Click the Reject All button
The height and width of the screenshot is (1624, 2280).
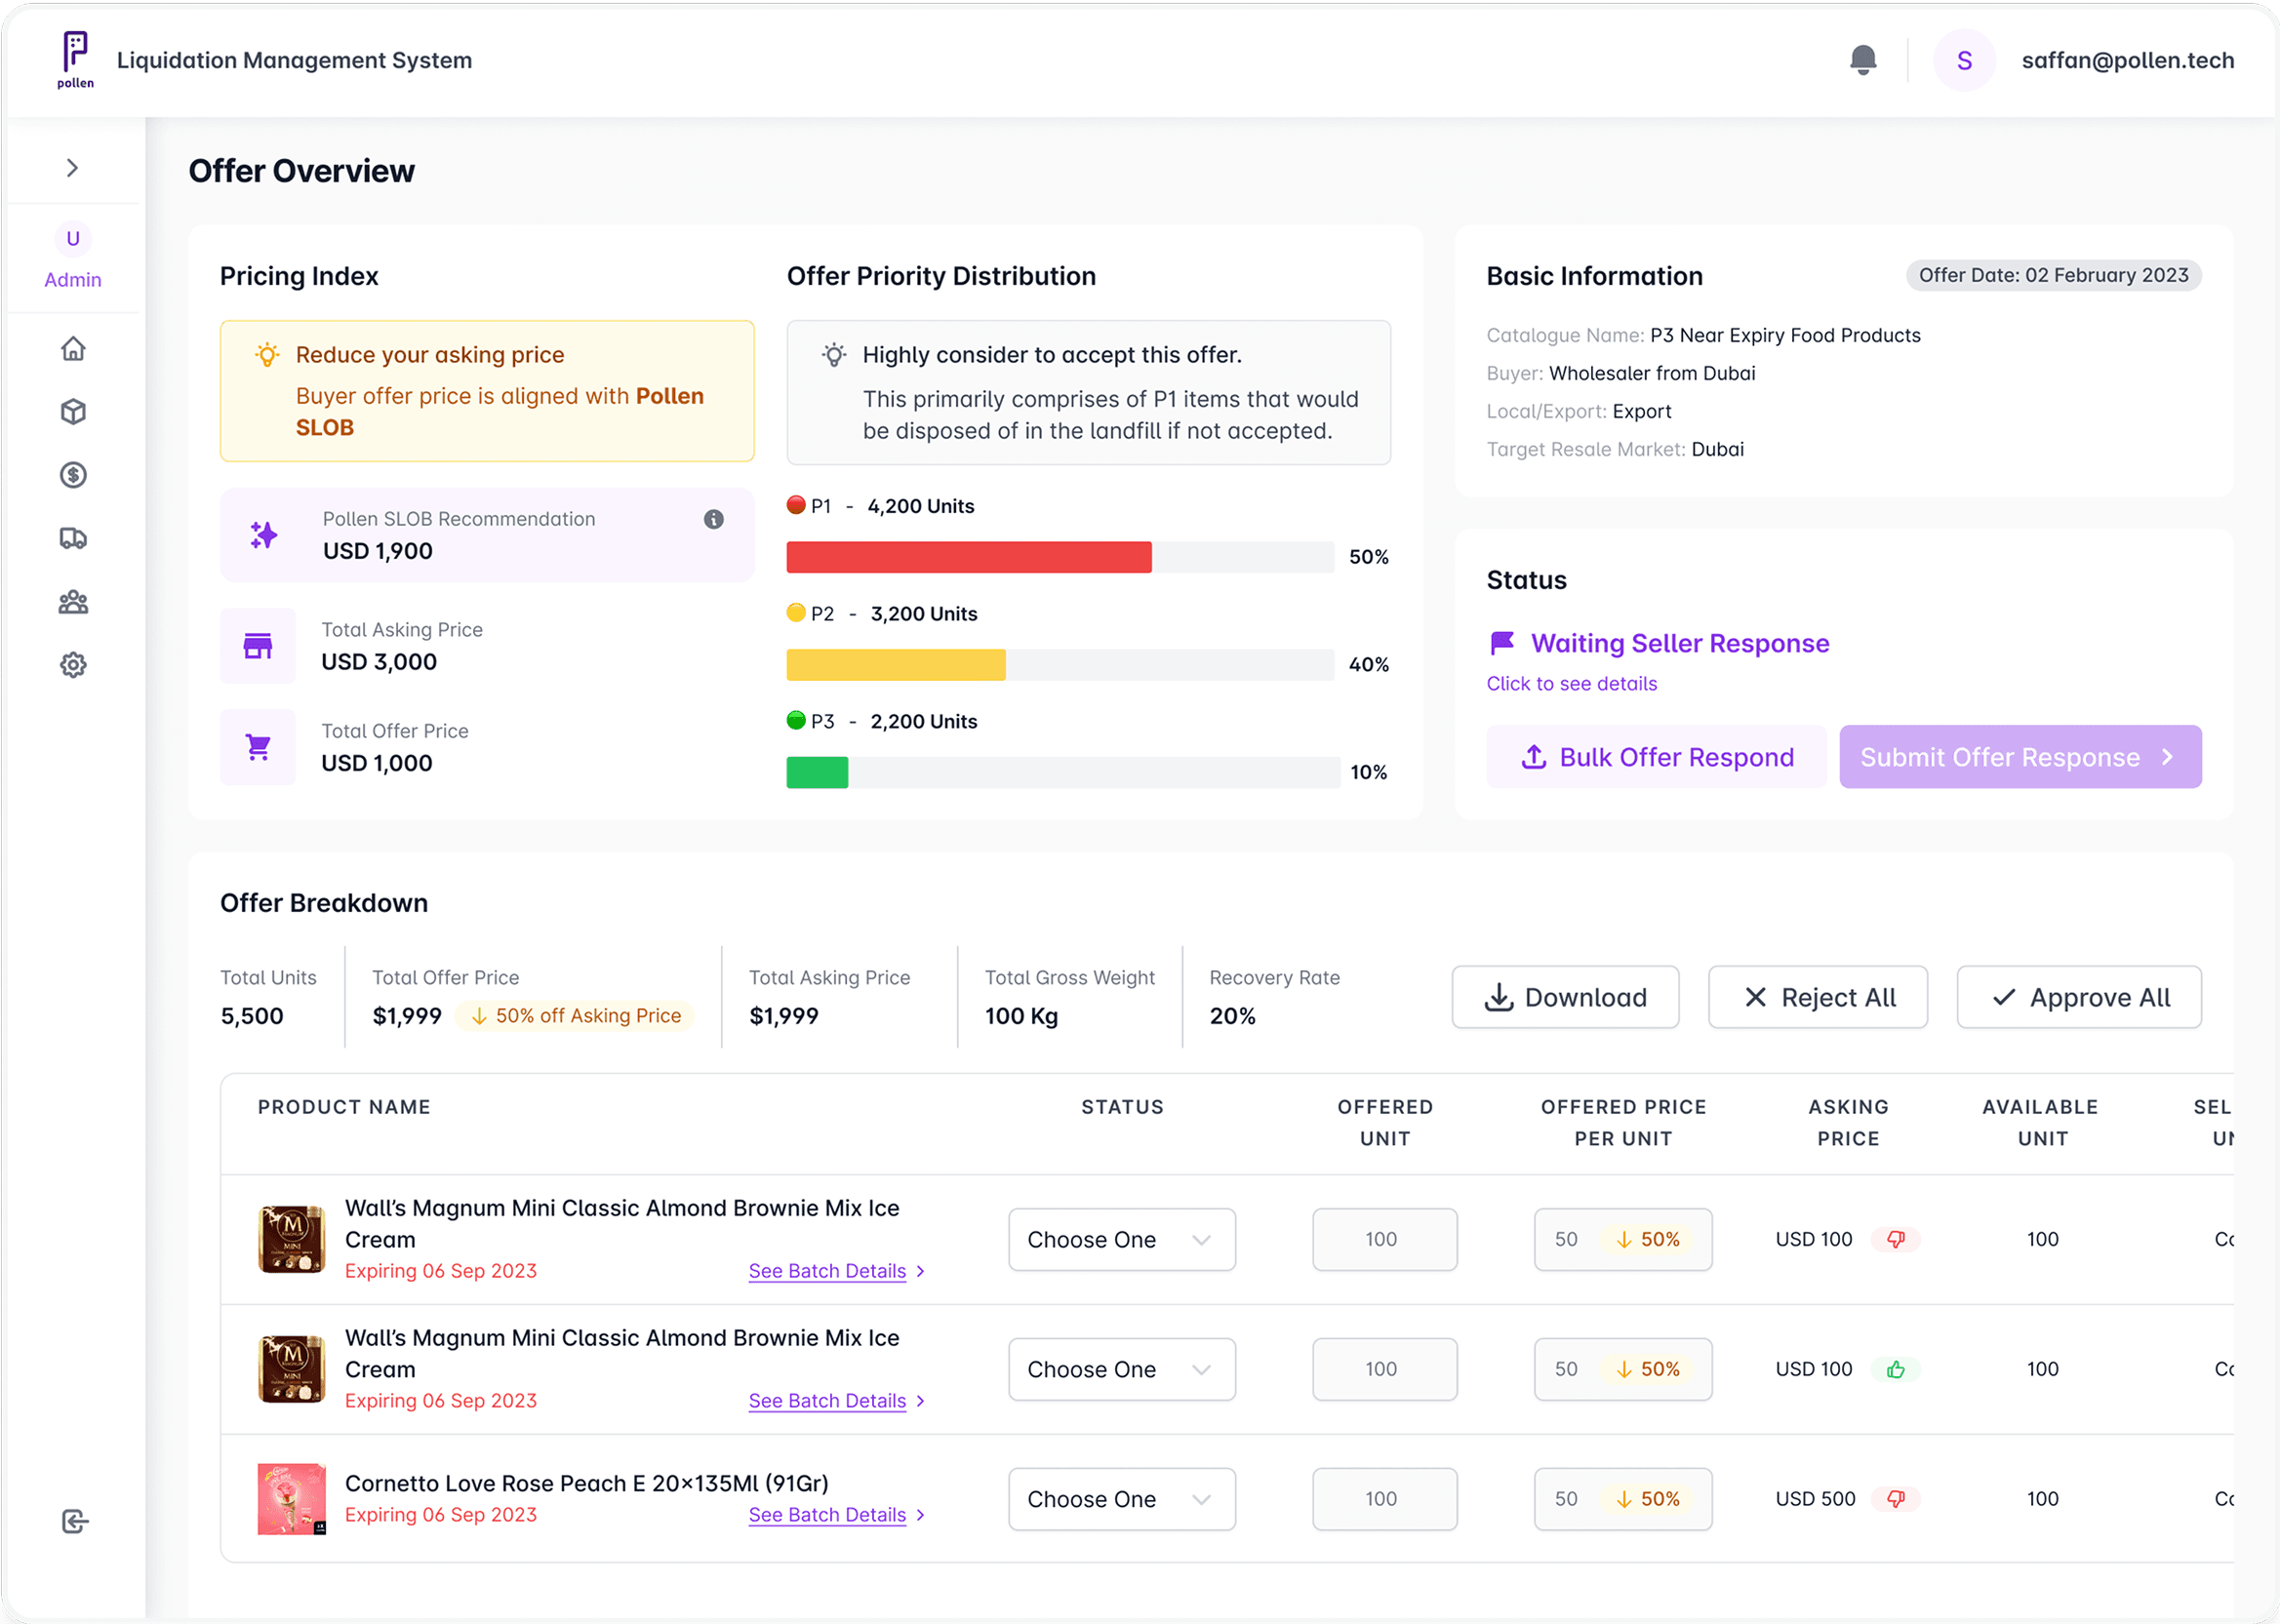click(1817, 997)
